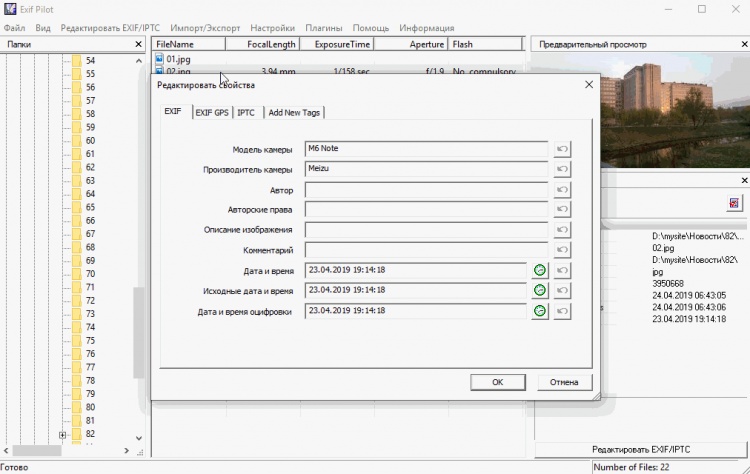Click the building photo preview image

point(675,111)
